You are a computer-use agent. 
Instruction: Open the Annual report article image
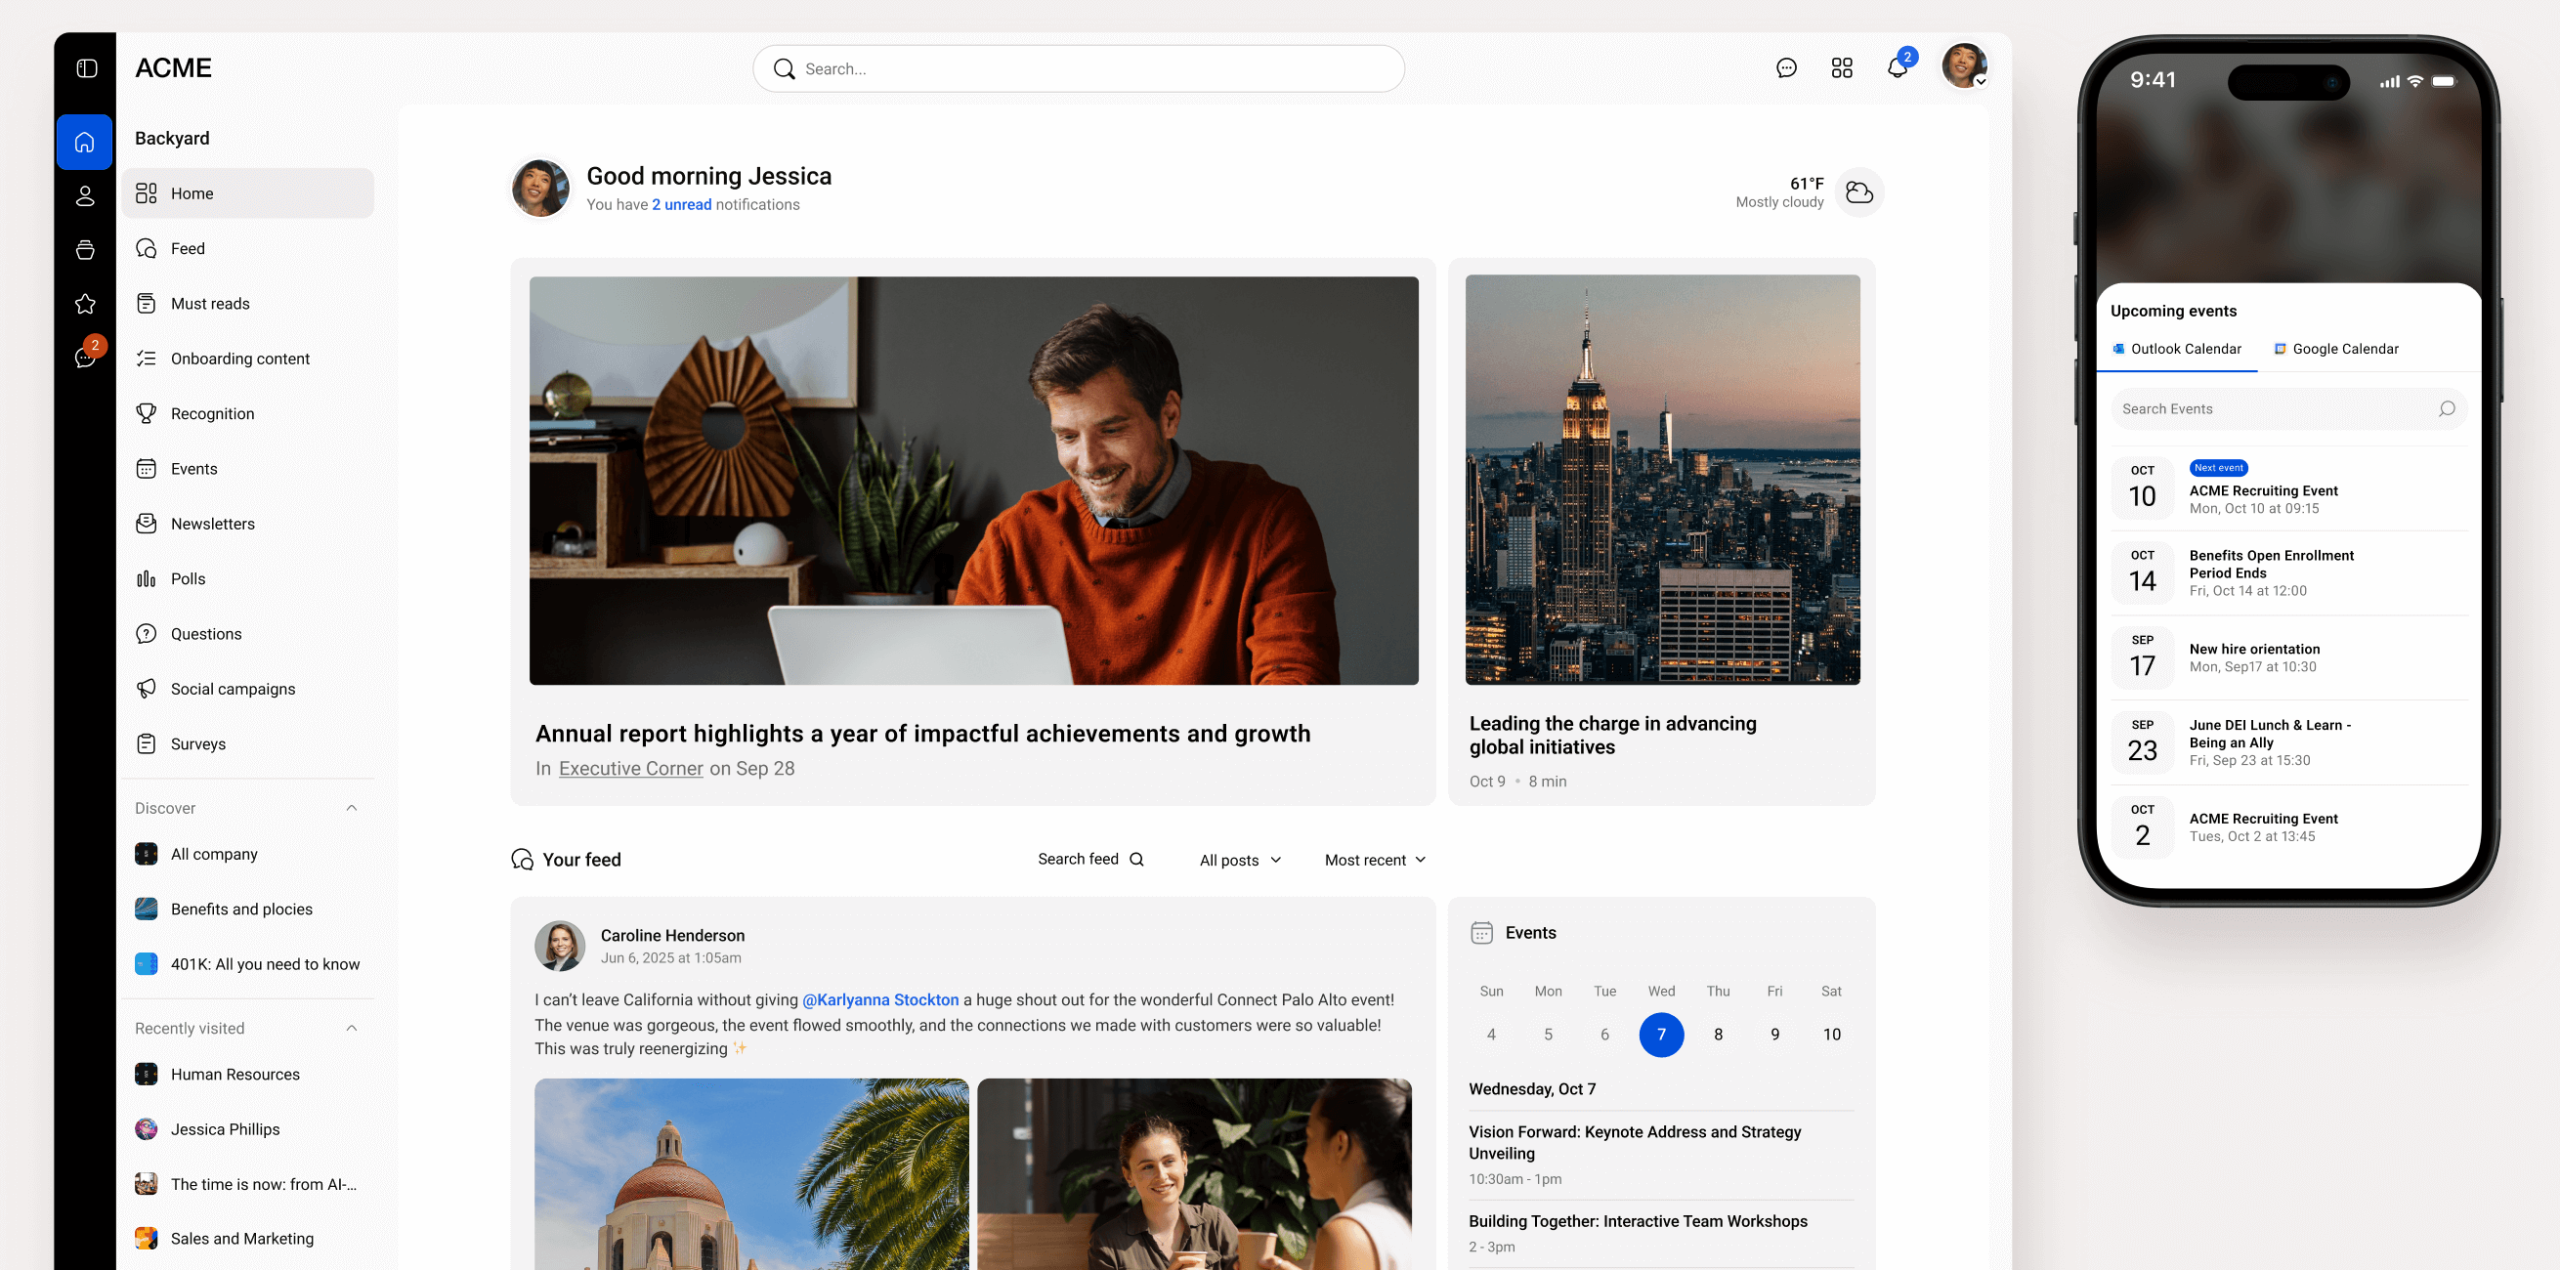point(973,480)
